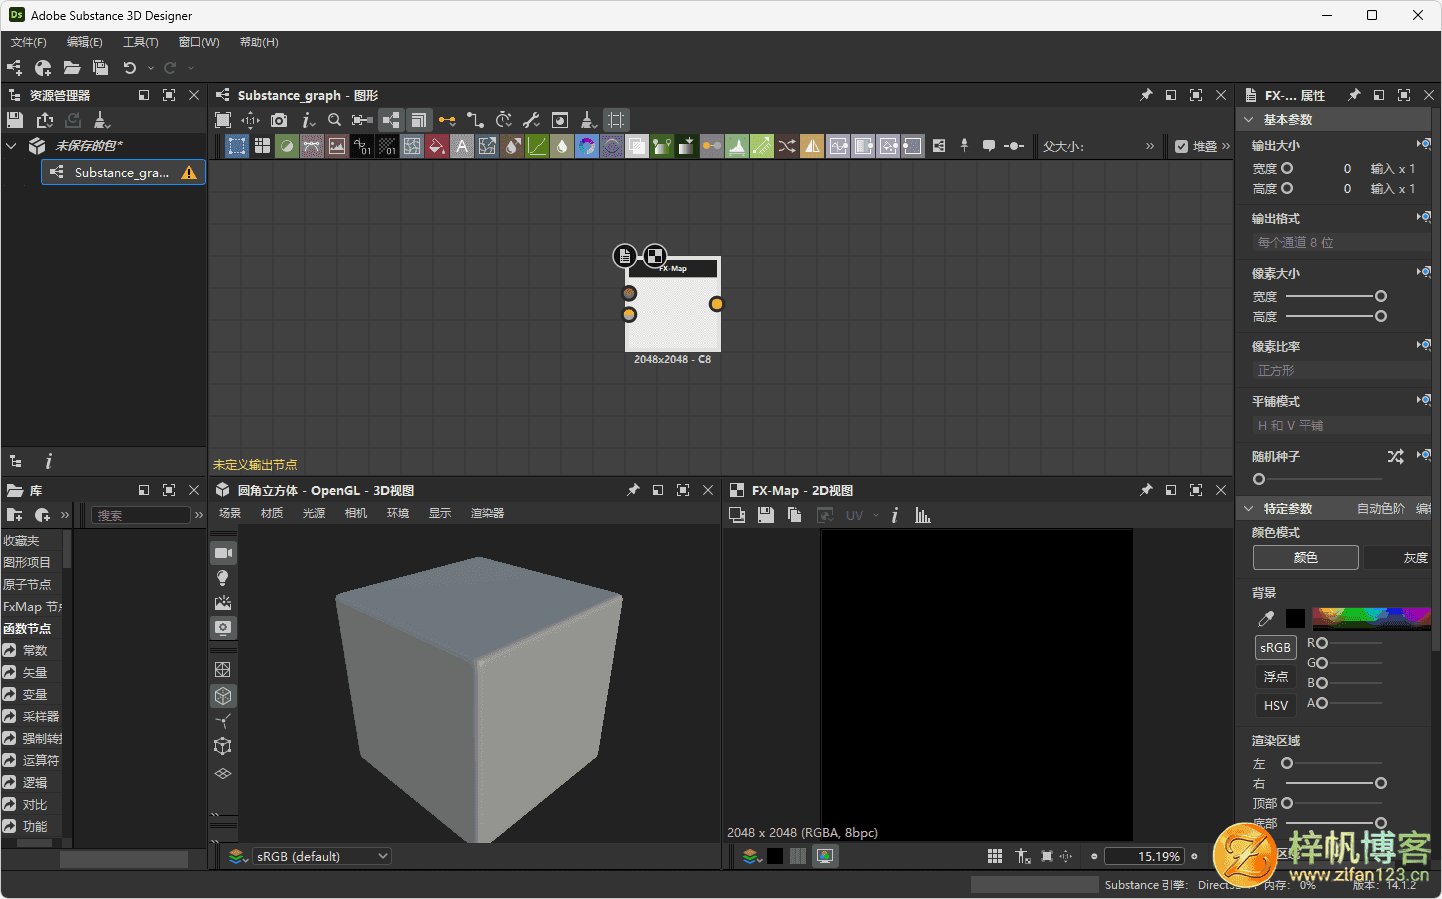
Task: Click the undo arrow in main toolbar
Action: pyautogui.click(x=130, y=68)
